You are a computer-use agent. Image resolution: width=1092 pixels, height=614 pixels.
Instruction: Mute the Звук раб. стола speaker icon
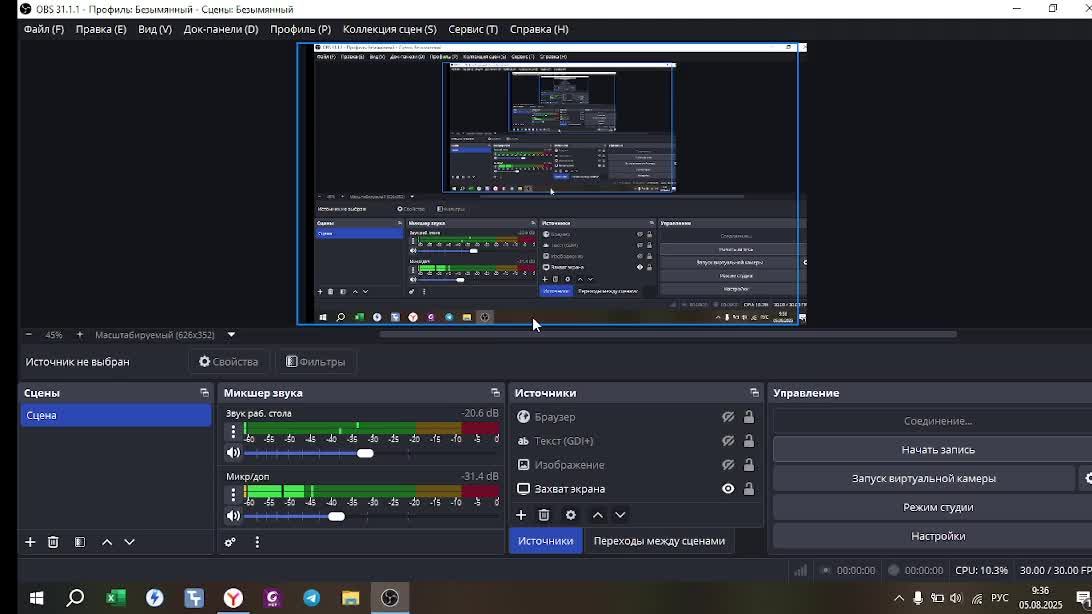(x=233, y=453)
